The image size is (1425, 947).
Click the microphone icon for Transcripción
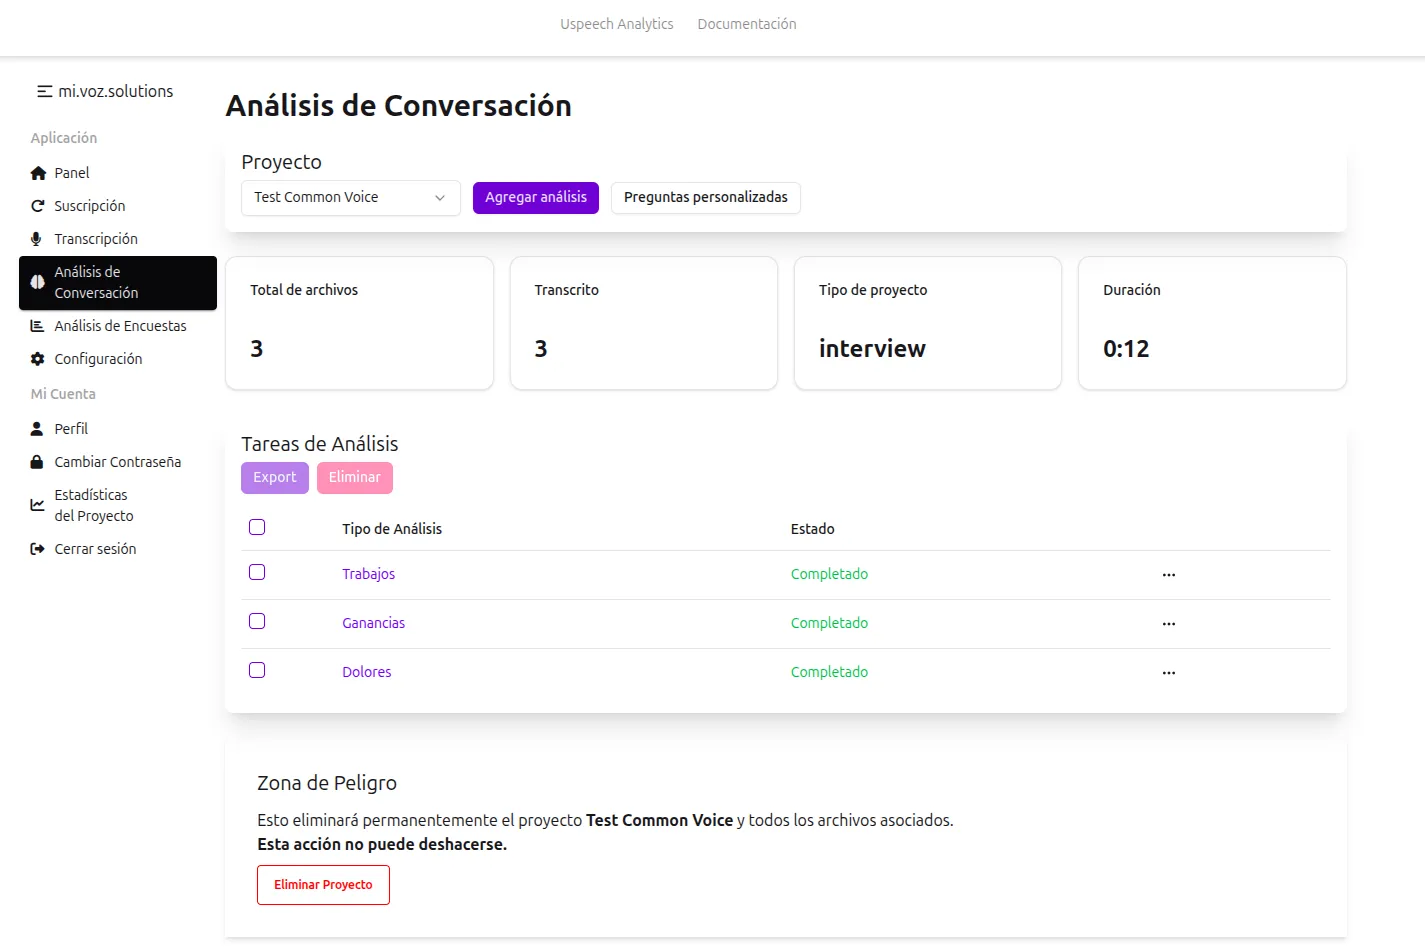coord(37,239)
